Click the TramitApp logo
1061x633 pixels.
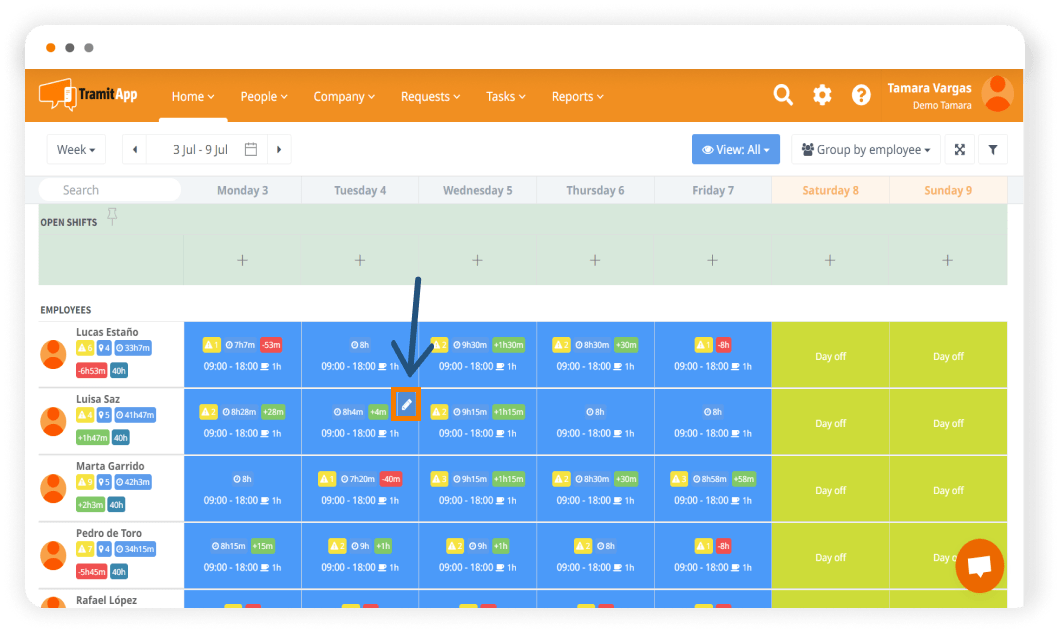88,95
